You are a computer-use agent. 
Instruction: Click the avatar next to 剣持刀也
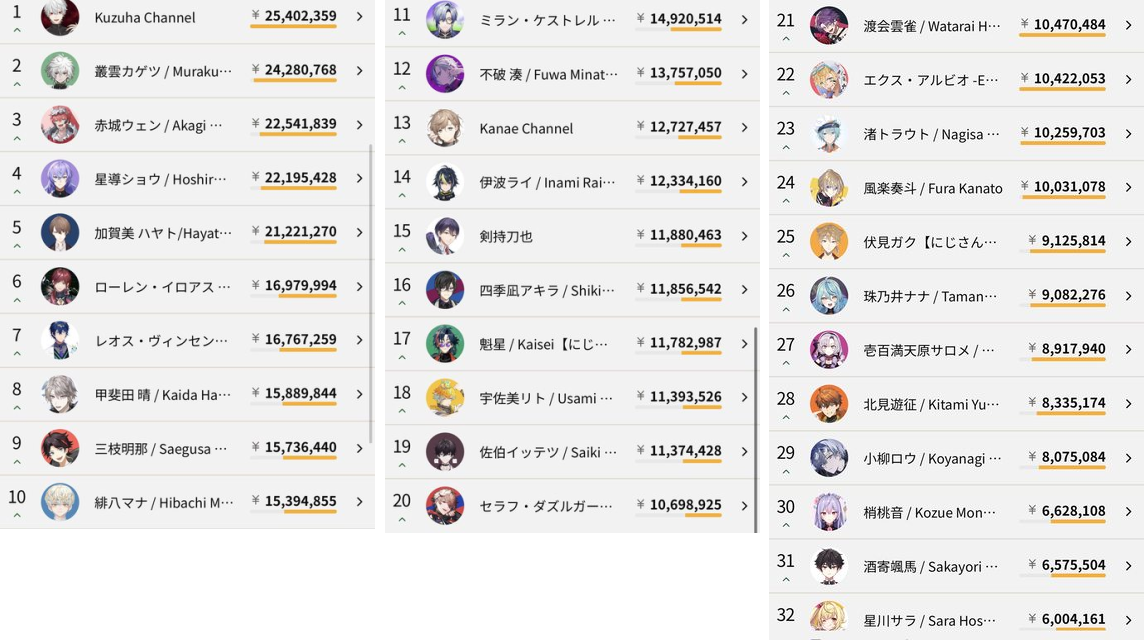click(x=445, y=236)
